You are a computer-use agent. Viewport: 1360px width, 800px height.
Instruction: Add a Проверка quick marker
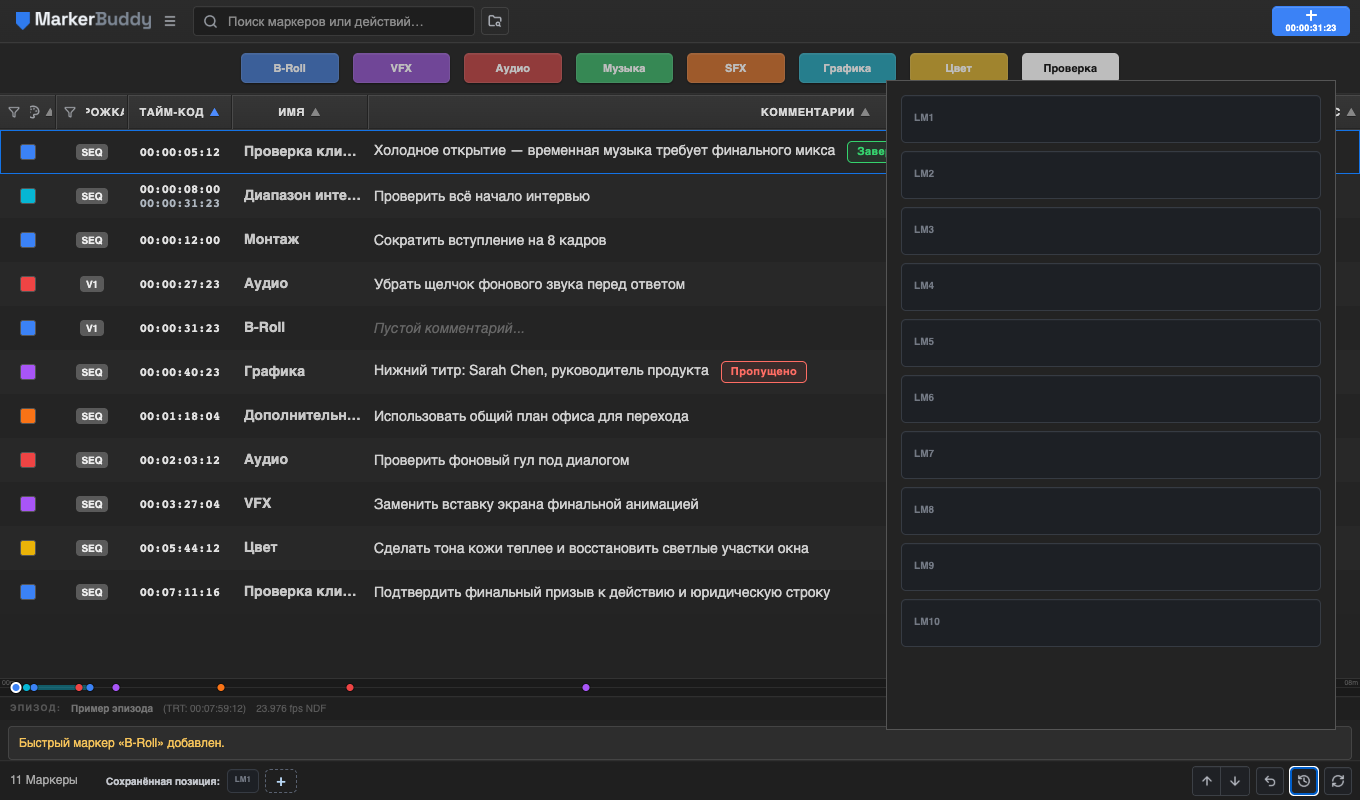coord(1070,68)
